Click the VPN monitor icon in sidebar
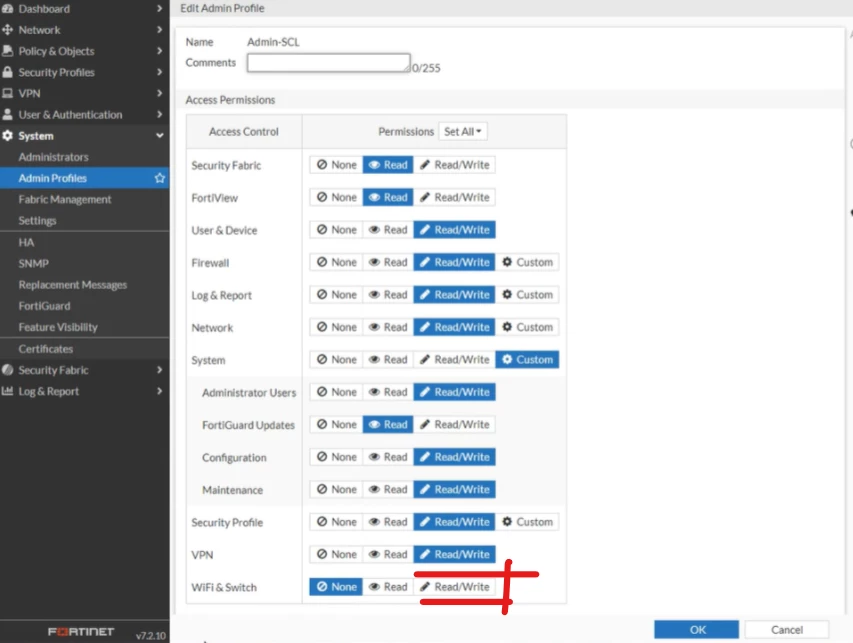Screen dimensions: 853x643 click(x=8, y=94)
